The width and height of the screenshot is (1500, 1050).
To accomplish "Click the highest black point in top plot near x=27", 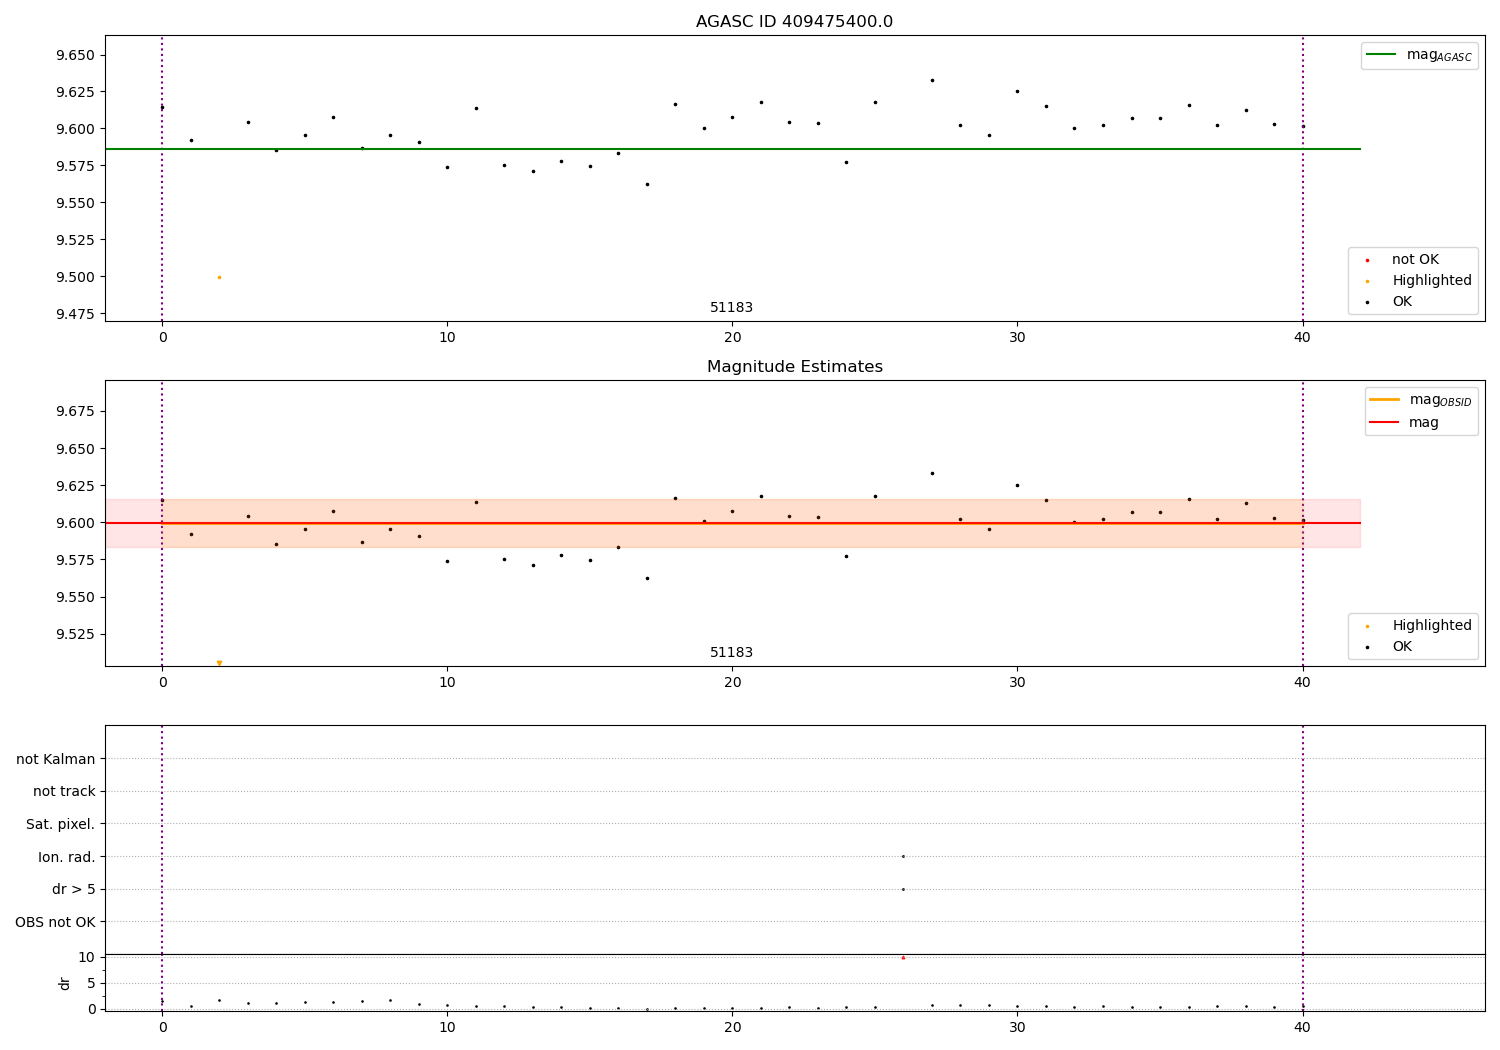I will [932, 80].
